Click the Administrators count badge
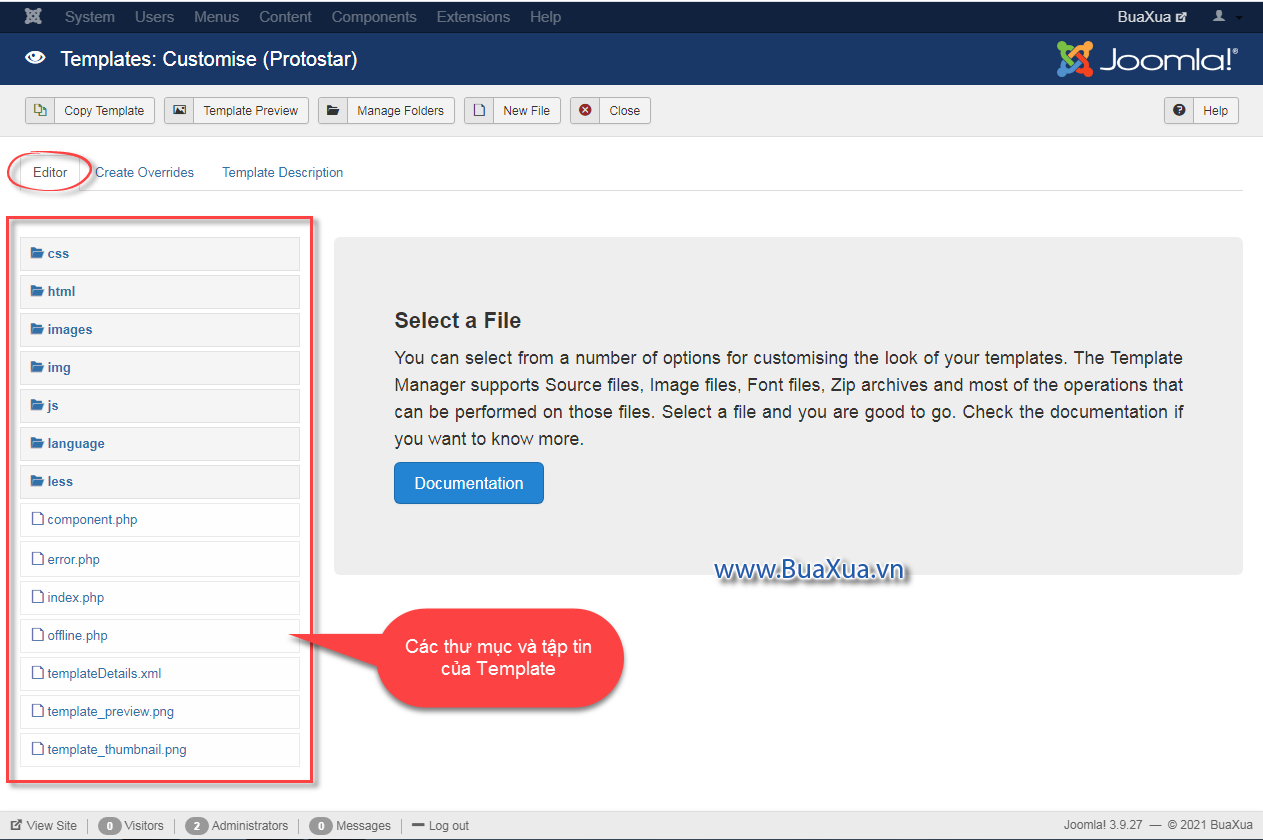 pos(197,826)
